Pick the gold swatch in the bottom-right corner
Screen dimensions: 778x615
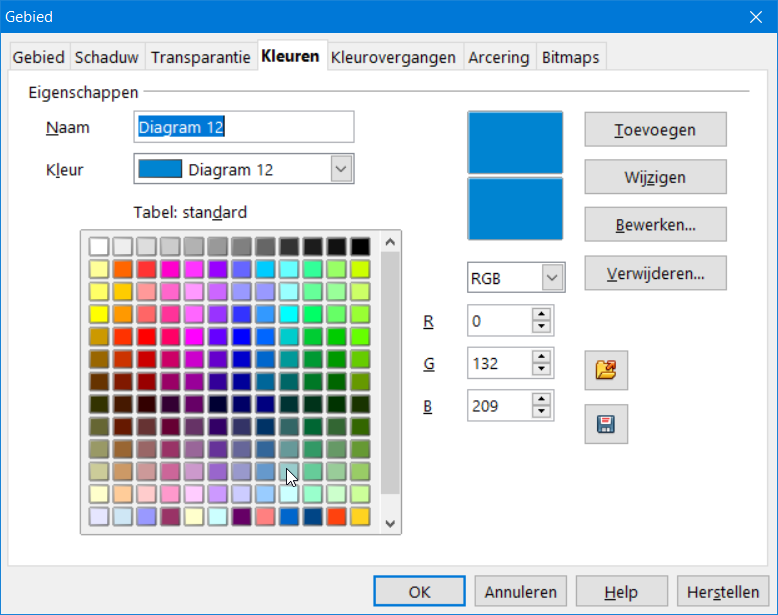click(360, 516)
